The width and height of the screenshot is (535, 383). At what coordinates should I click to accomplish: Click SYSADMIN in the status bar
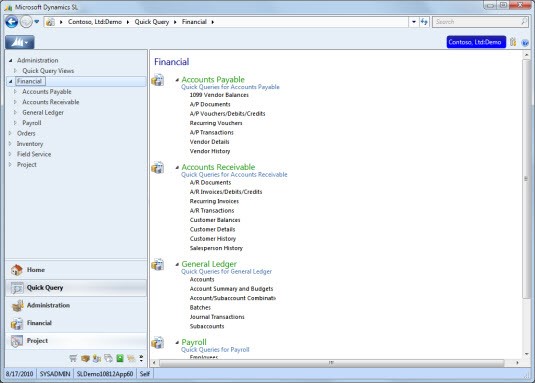click(x=55, y=374)
